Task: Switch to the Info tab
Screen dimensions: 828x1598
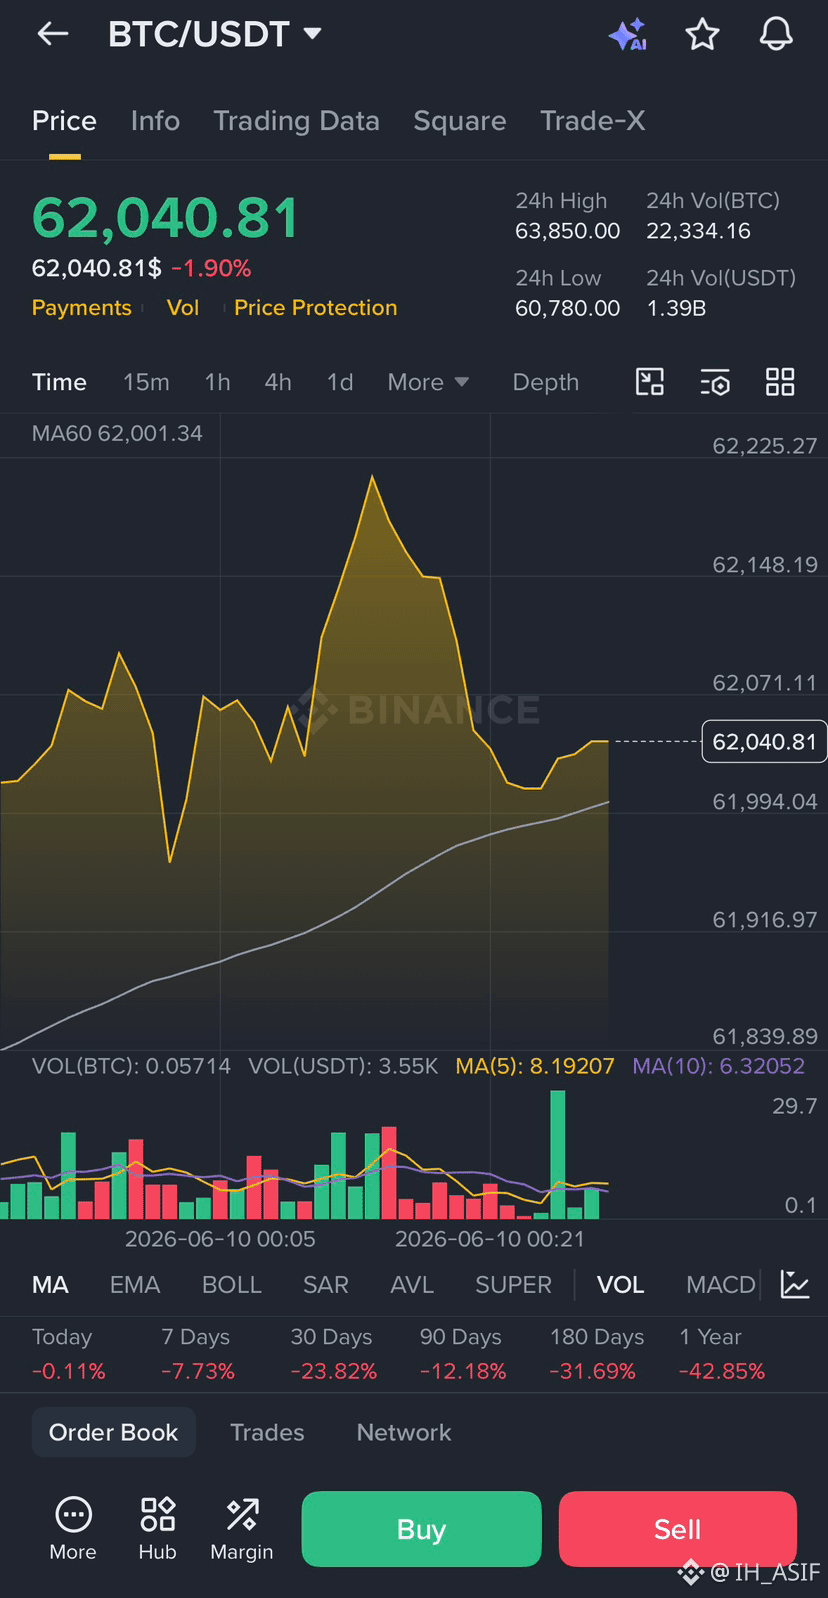Action: 155,121
